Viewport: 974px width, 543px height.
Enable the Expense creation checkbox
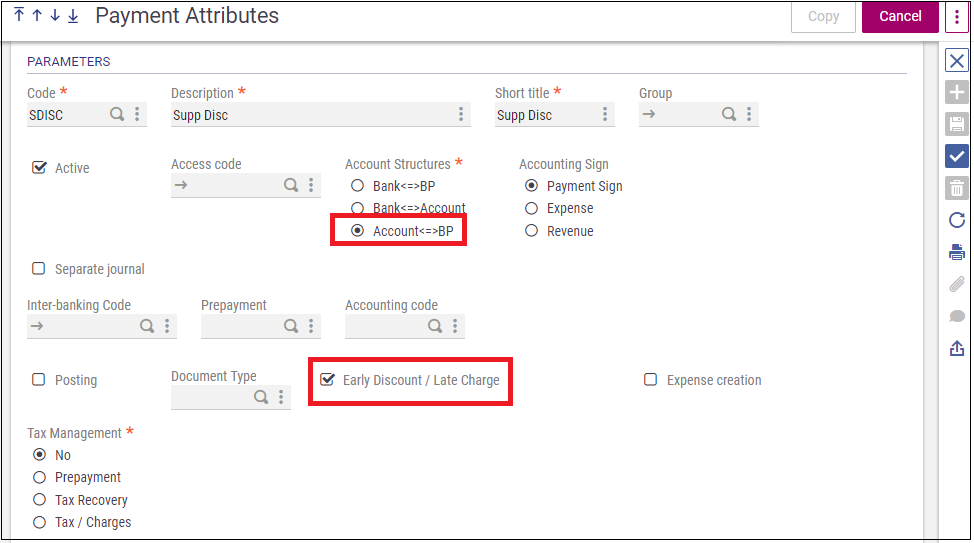650,380
